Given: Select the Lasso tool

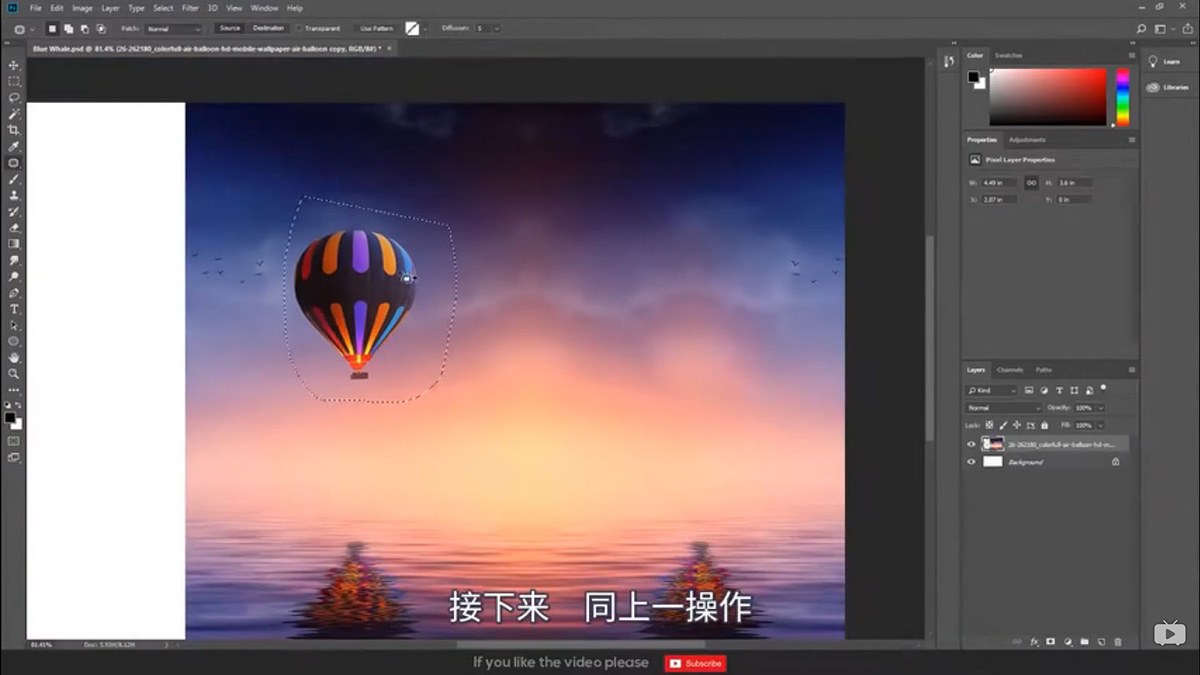Looking at the screenshot, I should click(x=14, y=98).
